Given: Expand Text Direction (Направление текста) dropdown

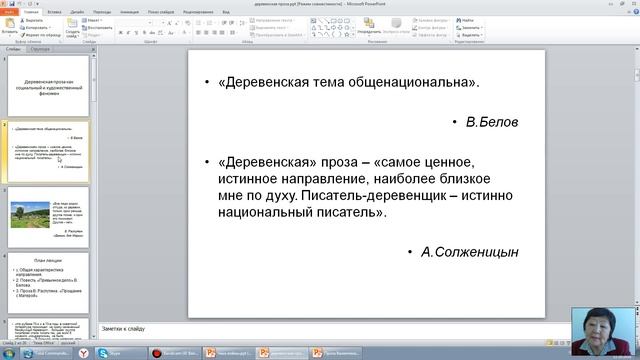Looking at the screenshot, I should coord(273,20).
